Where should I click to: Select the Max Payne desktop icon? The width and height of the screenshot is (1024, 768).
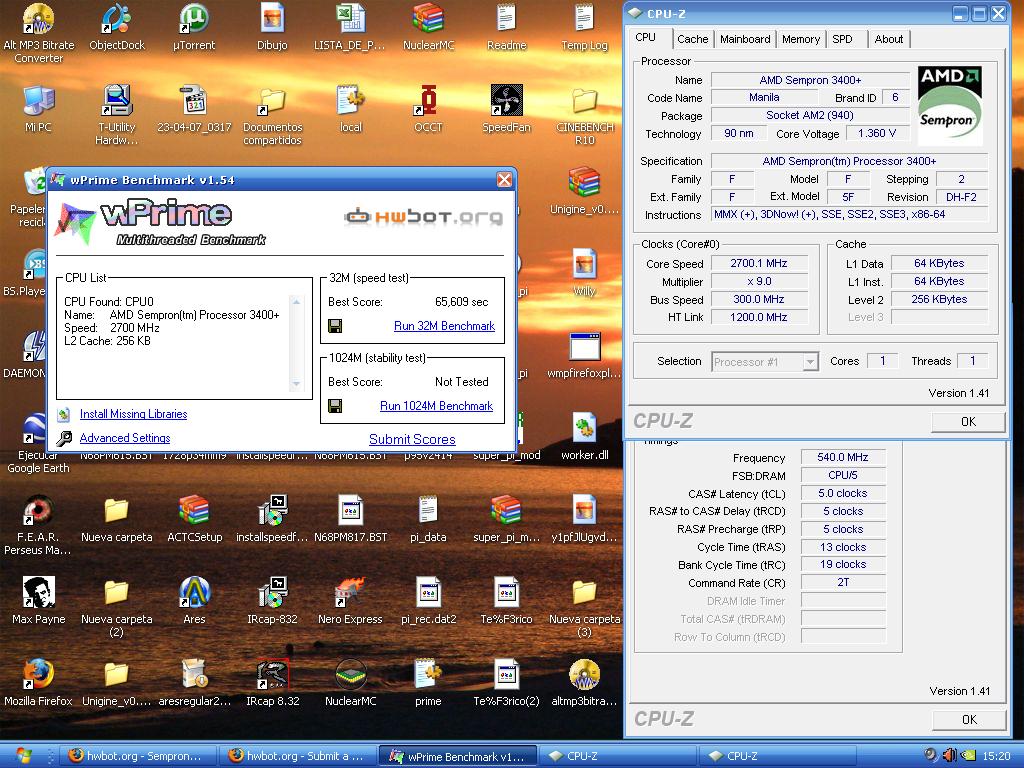pos(39,592)
